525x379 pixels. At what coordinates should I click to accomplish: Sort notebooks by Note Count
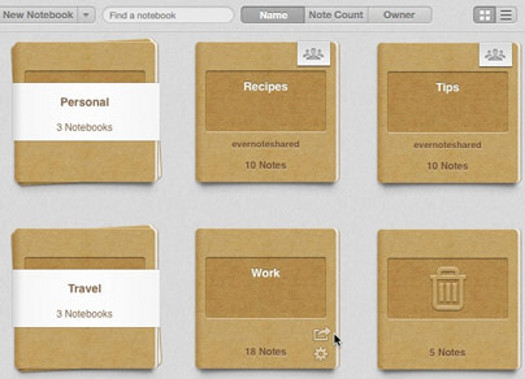pos(336,15)
